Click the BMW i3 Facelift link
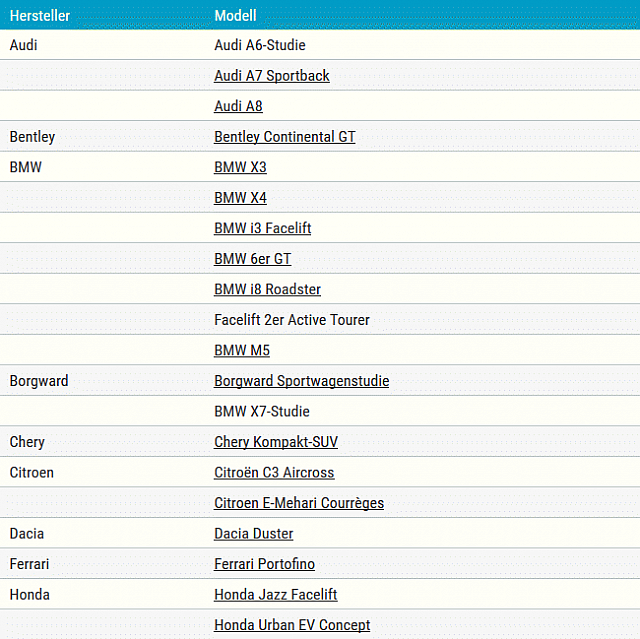 [x=262, y=228]
